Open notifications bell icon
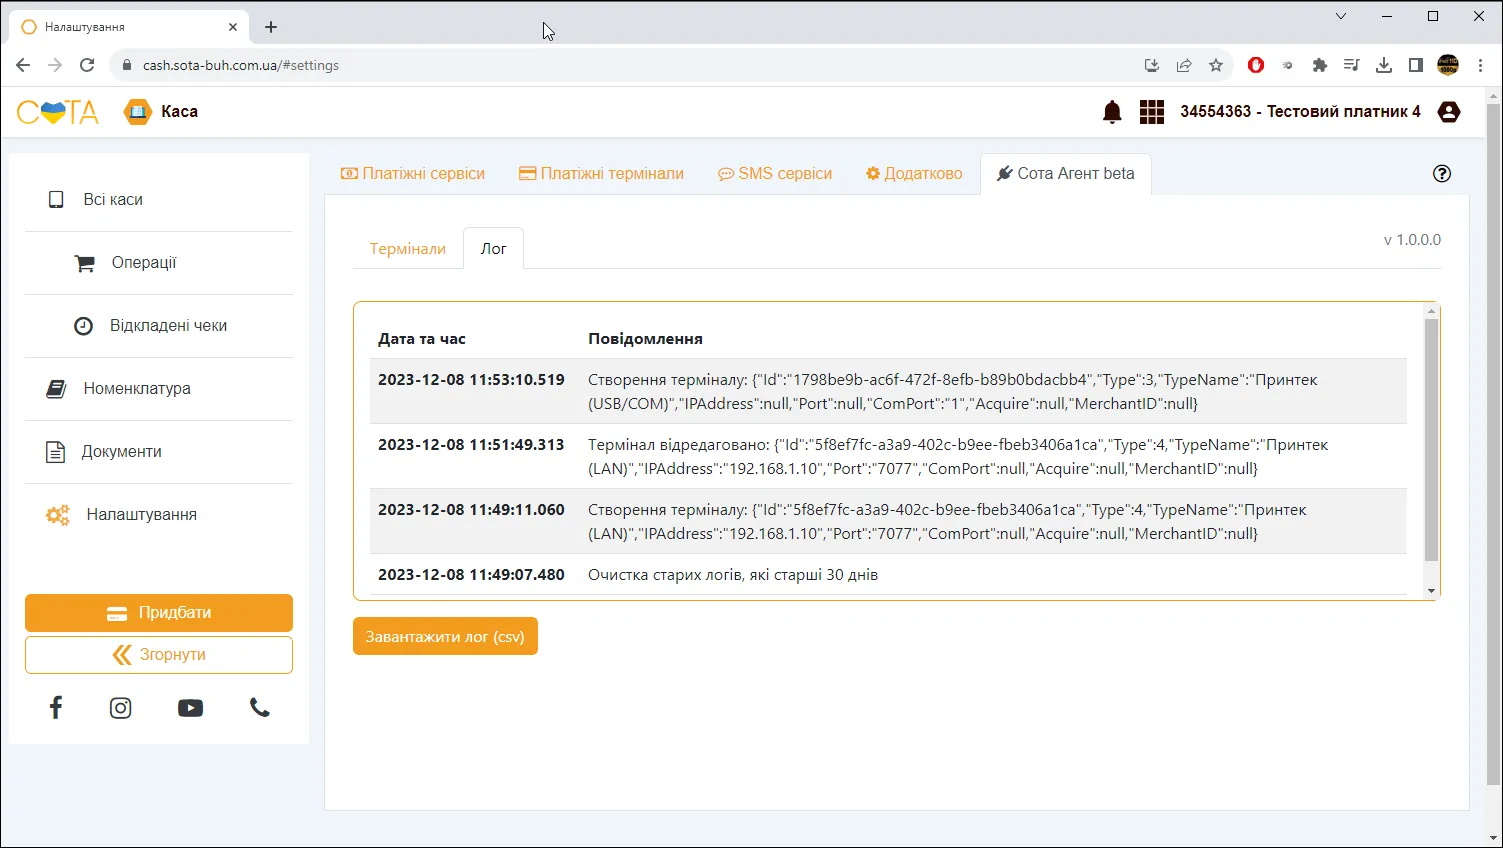Viewport: 1503px width, 848px height. pos(1112,112)
